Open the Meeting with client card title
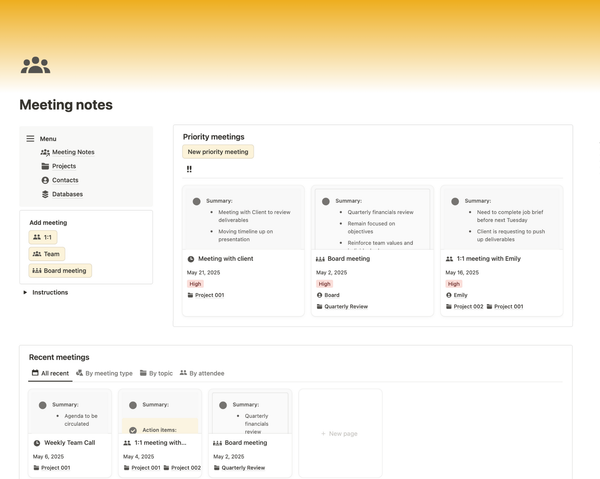This screenshot has width=600, height=479. 226,259
